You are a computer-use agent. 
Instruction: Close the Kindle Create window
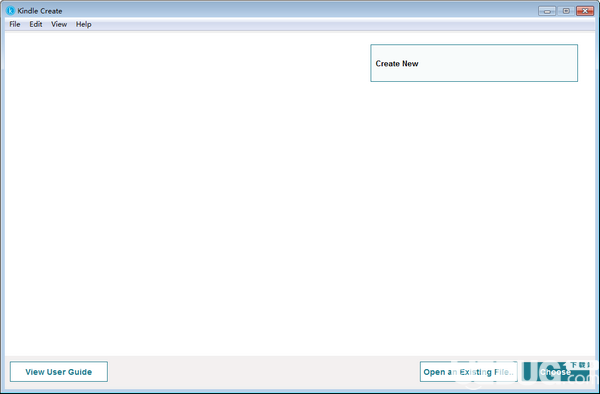pos(585,11)
